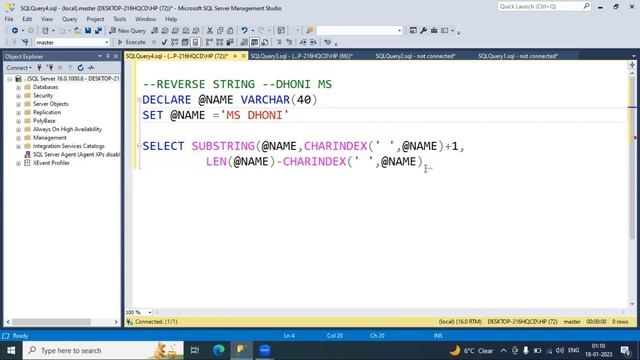Open the notification center icon

pos(625,350)
